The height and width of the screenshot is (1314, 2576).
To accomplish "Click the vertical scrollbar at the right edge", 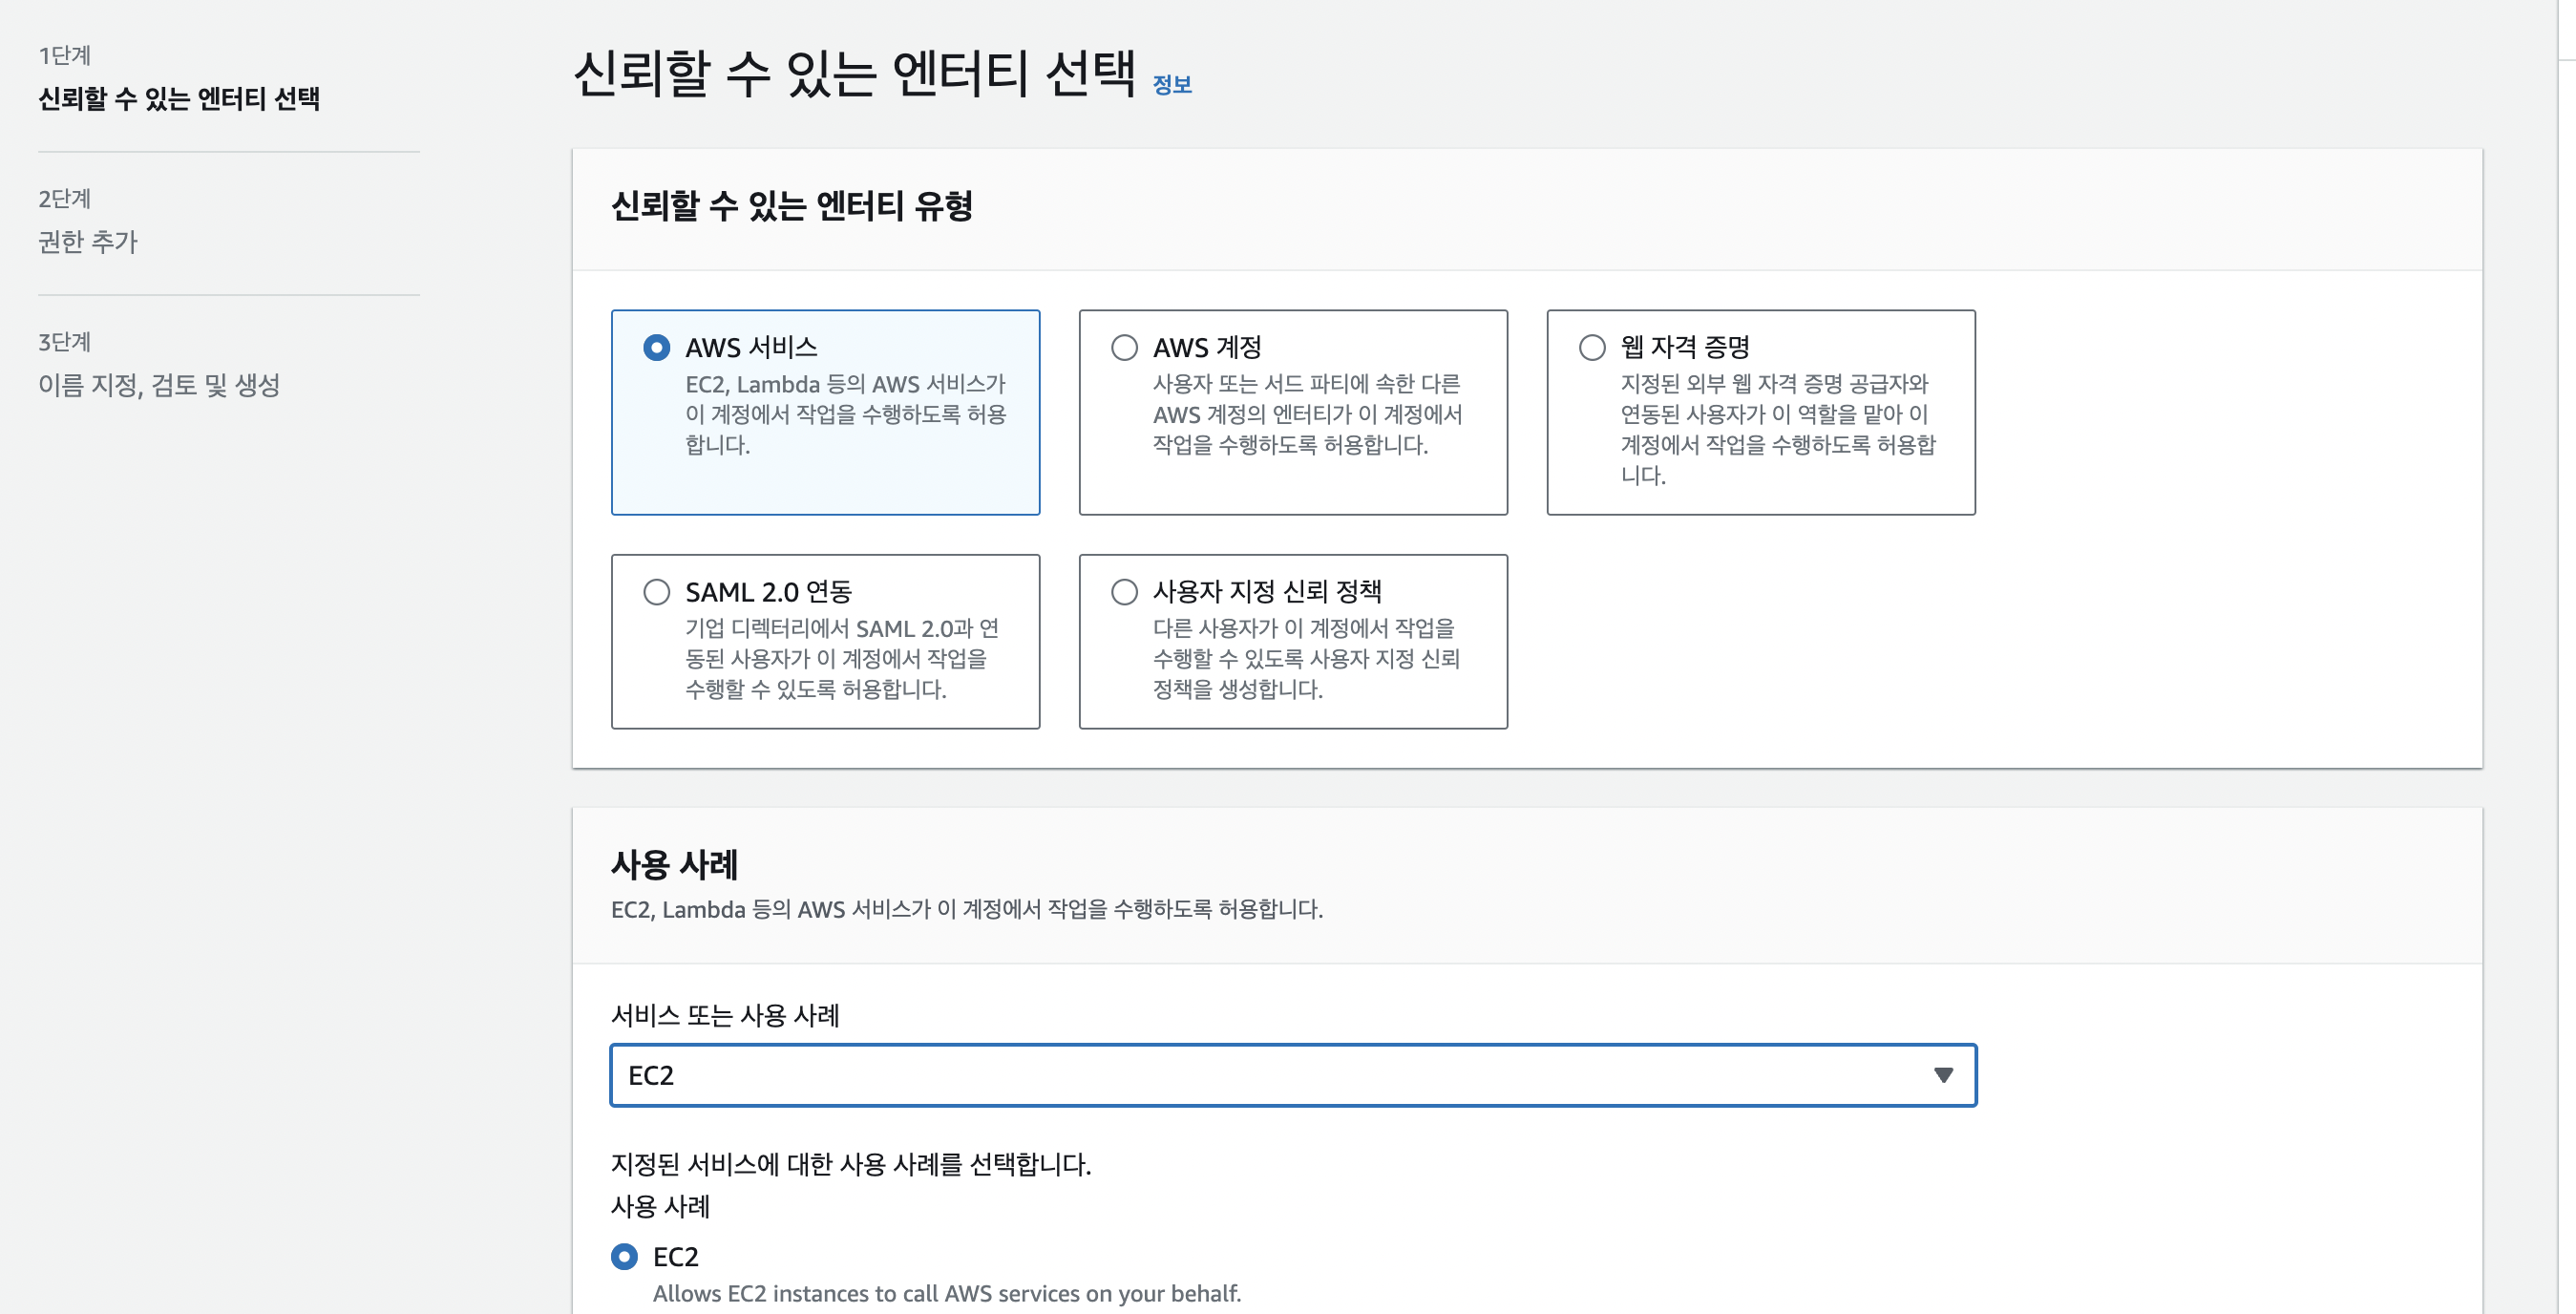I will [x=2566, y=657].
